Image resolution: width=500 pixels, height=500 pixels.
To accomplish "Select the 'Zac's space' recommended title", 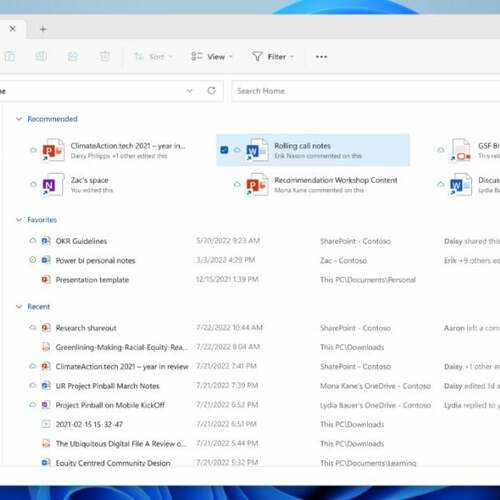I will coord(89,180).
